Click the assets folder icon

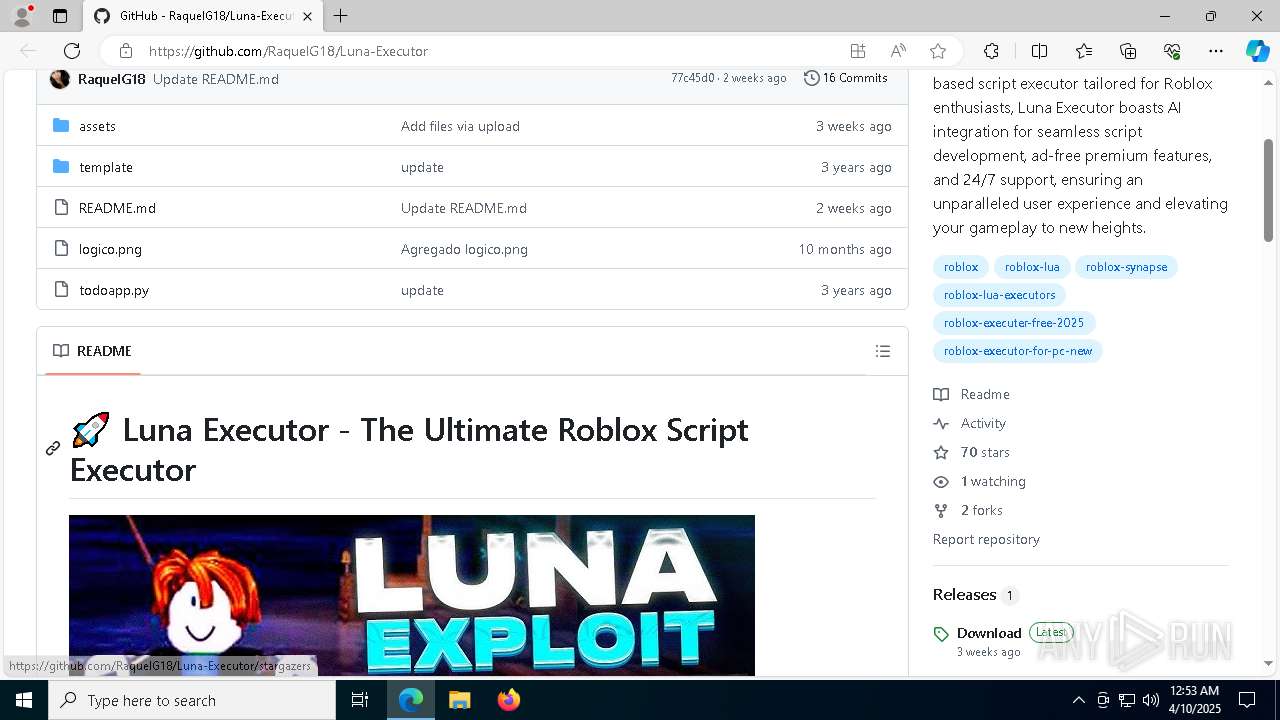pyautogui.click(x=61, y=125)
